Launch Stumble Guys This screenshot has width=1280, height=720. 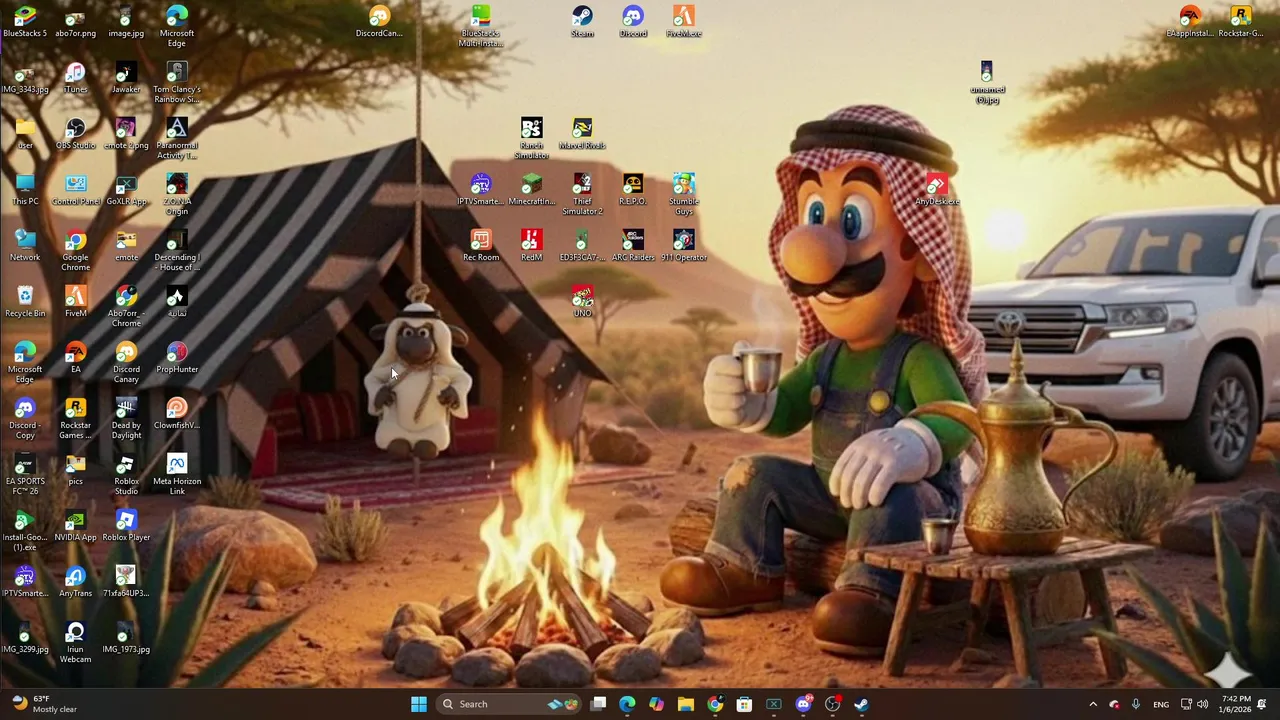pyautogui.click(x=684, y=195)
